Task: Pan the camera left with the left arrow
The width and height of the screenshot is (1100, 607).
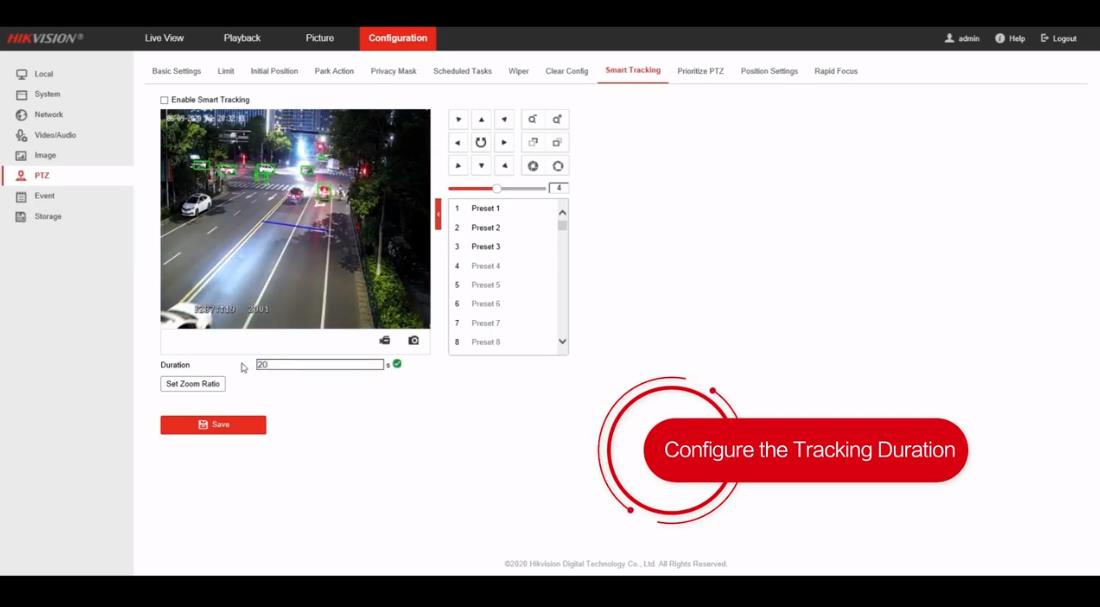Action: tap(458, 142)
